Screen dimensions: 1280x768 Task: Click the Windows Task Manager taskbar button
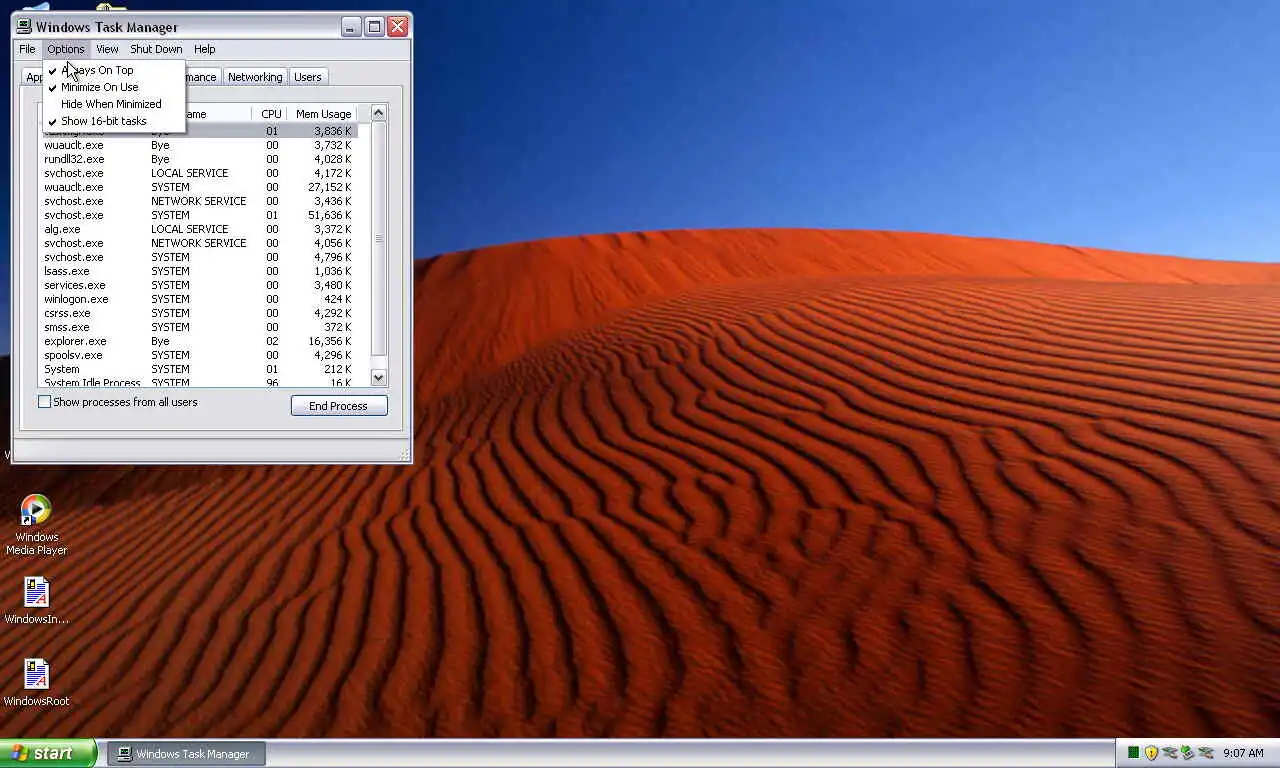tap(187, 754)
